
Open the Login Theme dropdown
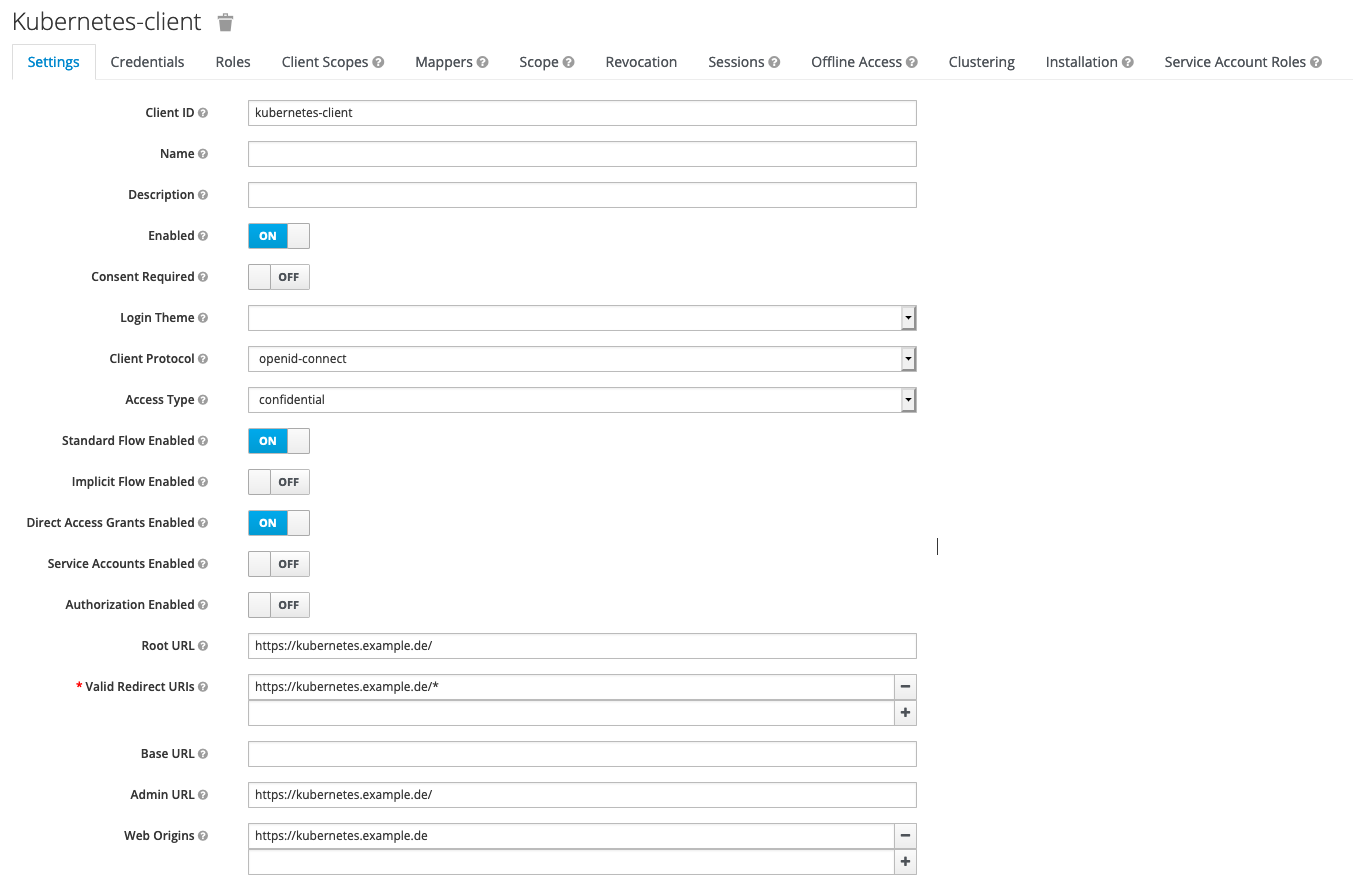(582, 318)
